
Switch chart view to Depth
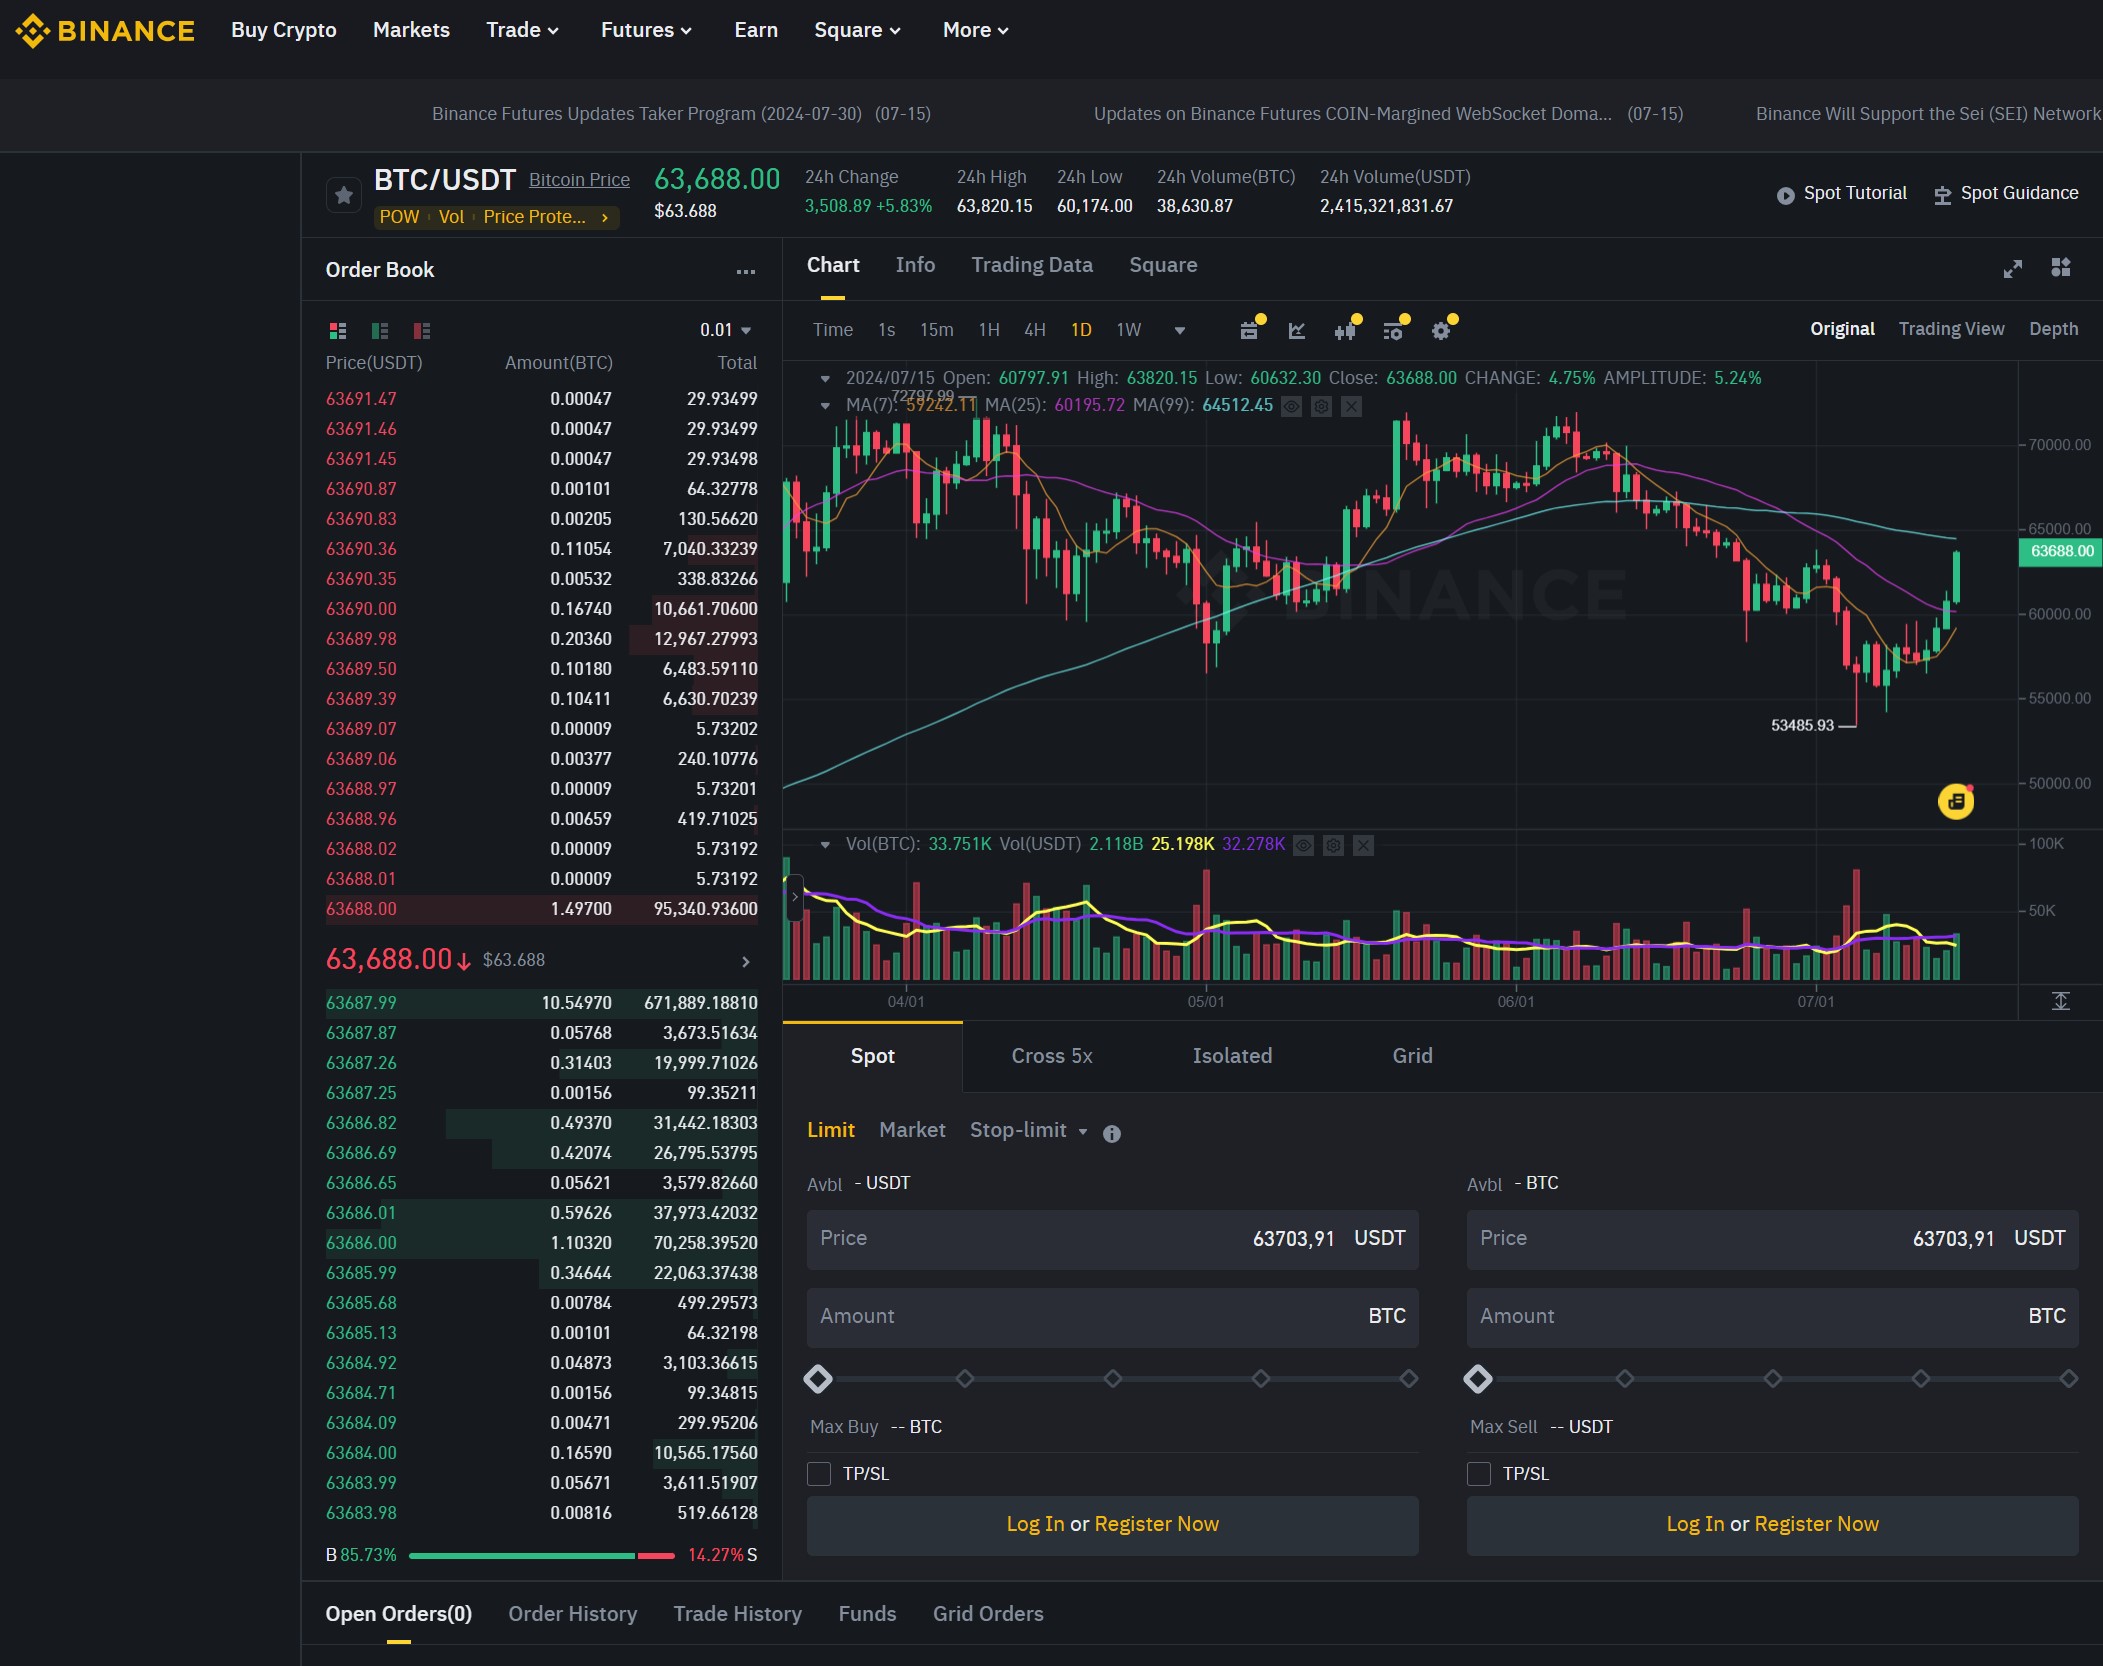tap(2053, 329)
